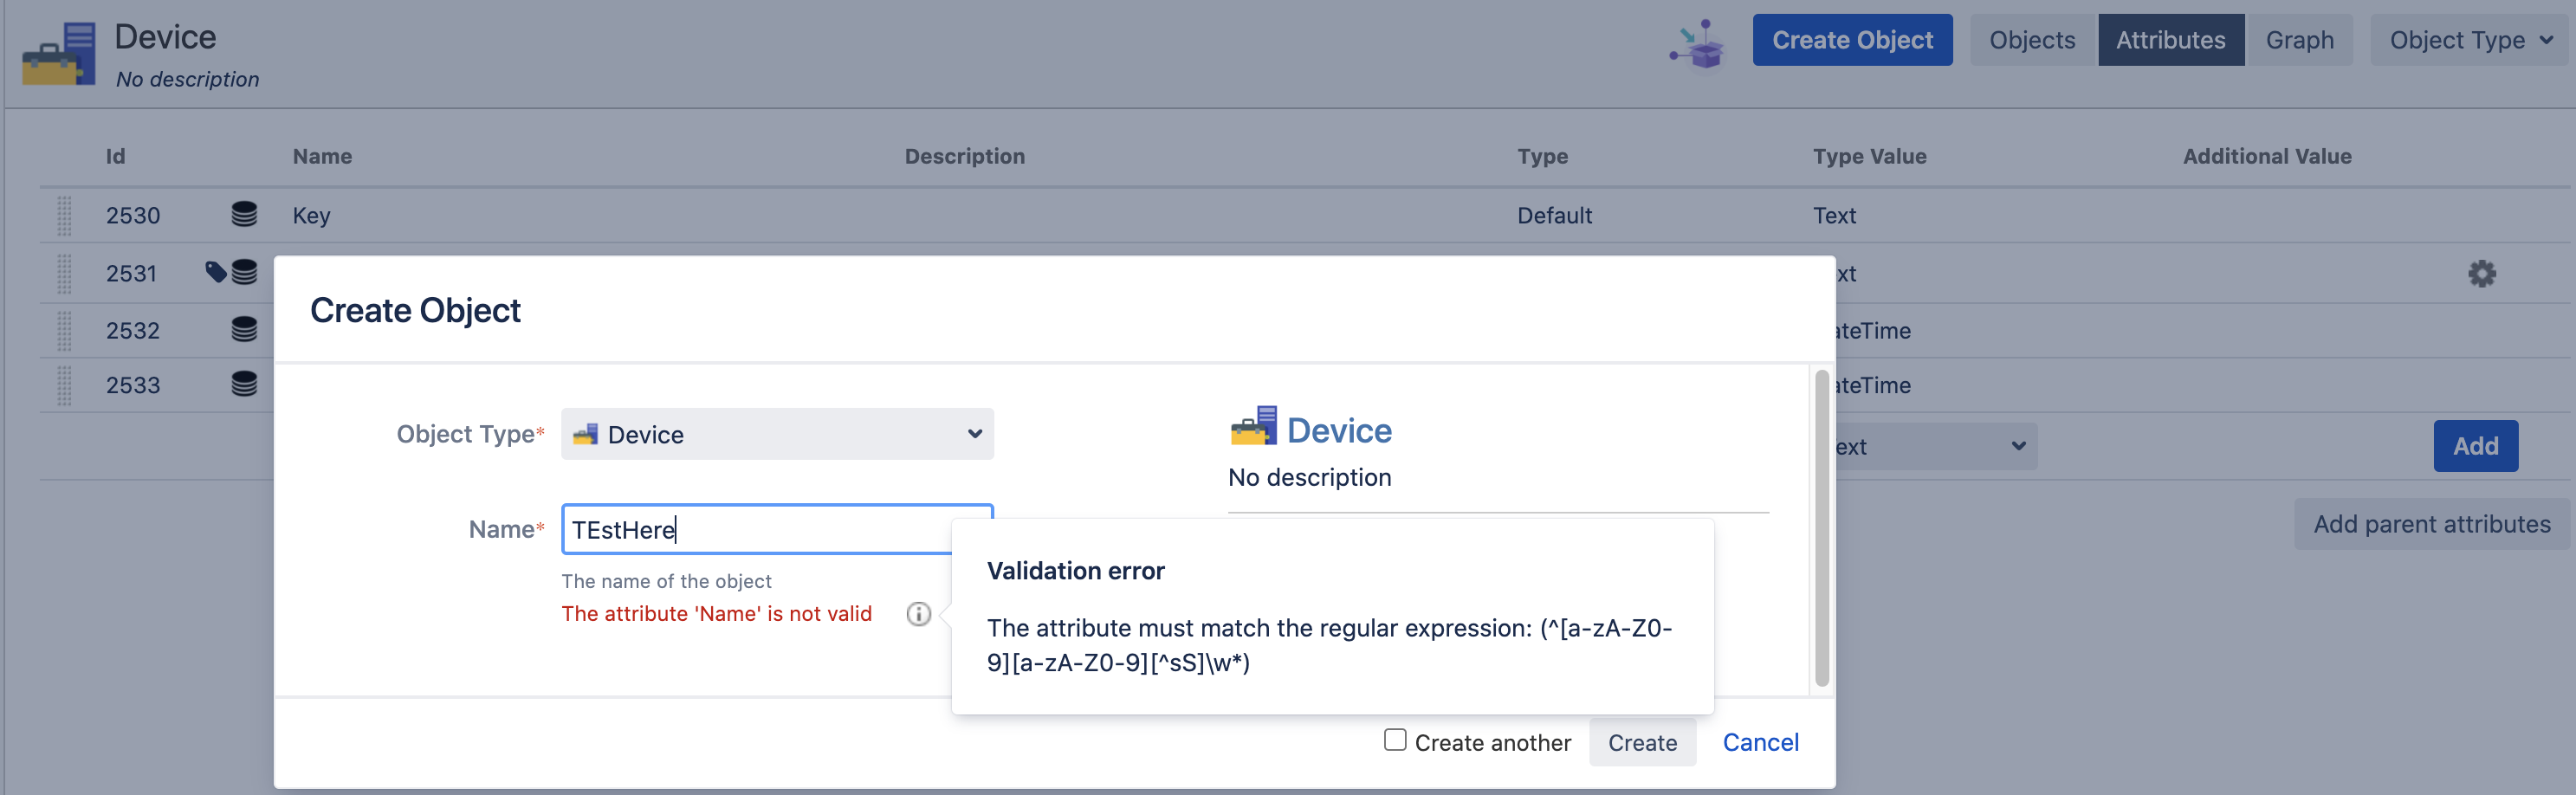Grab the drag handle for row 2530

[64, 215]
